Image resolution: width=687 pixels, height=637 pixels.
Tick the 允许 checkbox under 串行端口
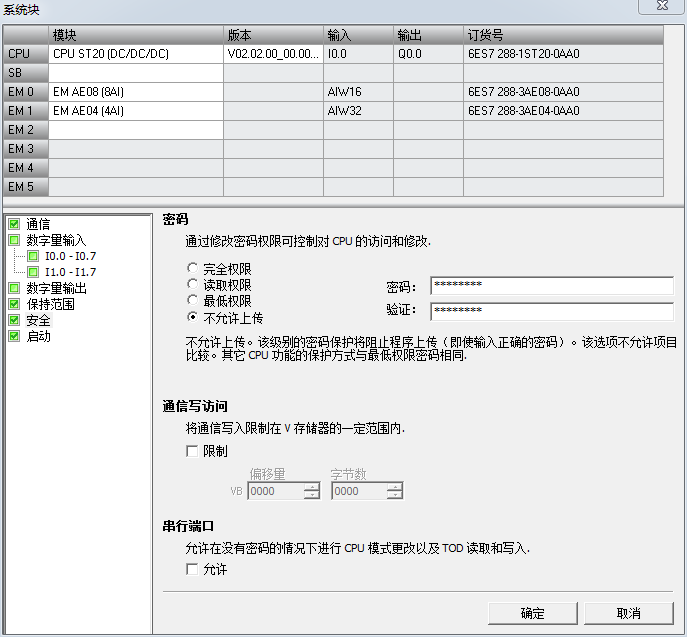(x=192, y=569)
